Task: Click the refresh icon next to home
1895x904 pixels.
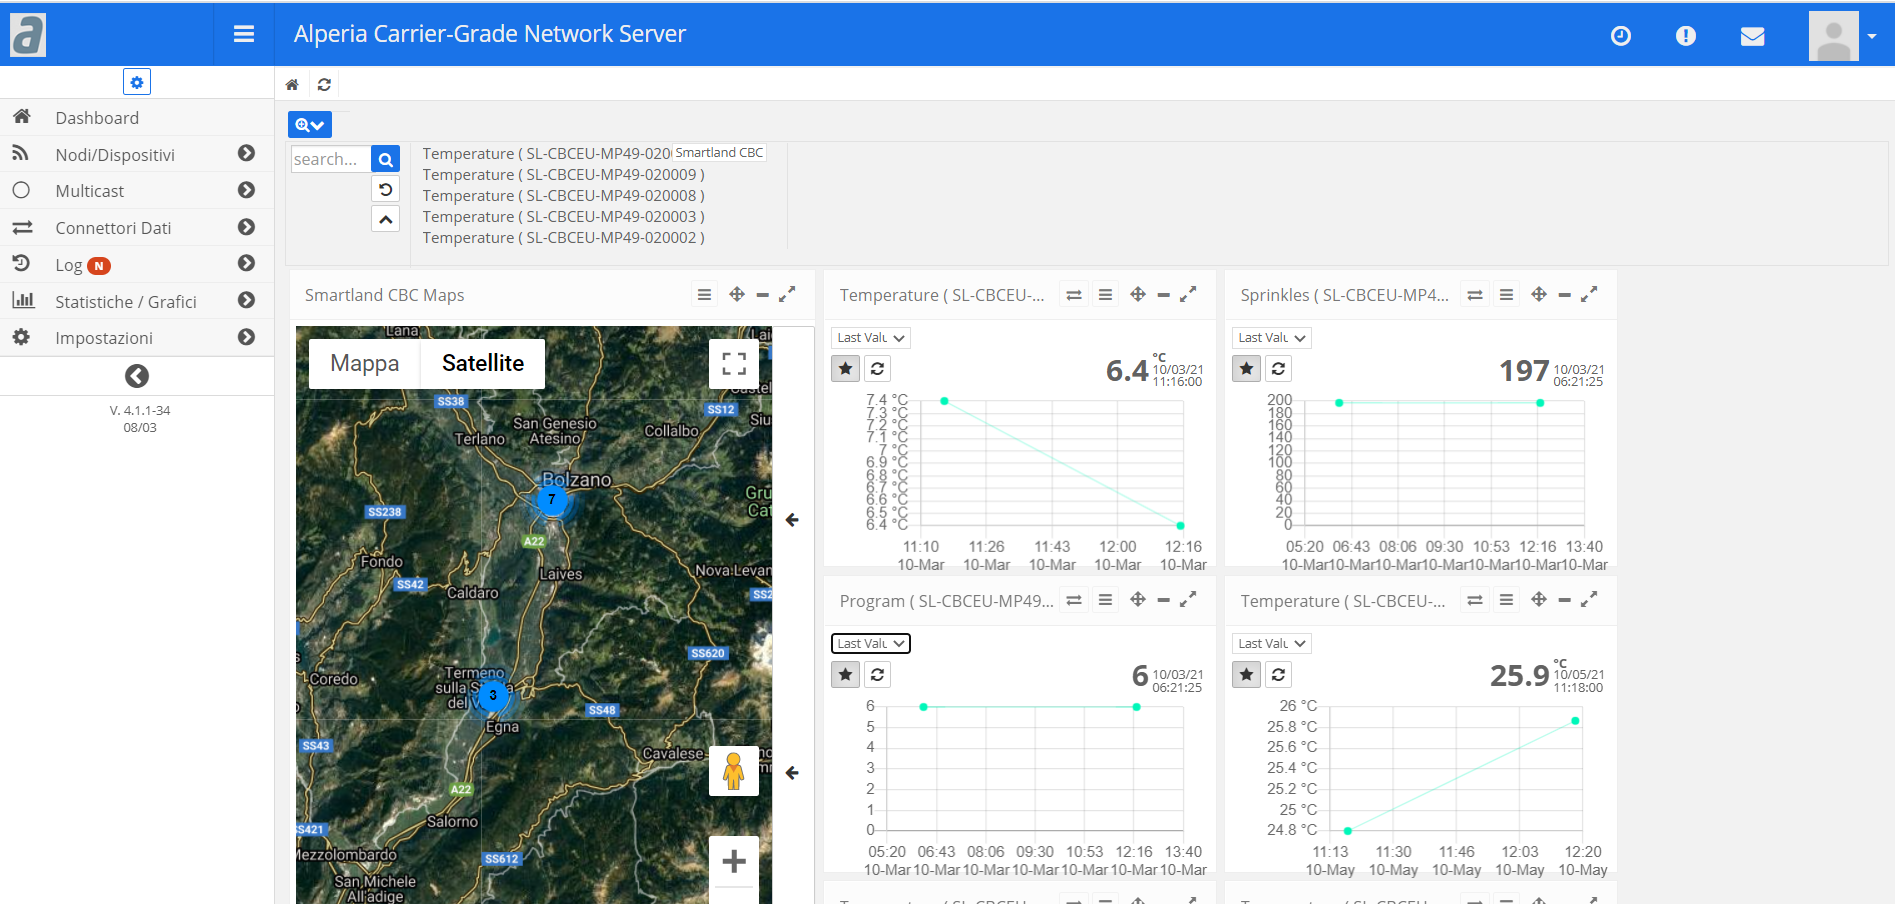Action: pos(324,85)
